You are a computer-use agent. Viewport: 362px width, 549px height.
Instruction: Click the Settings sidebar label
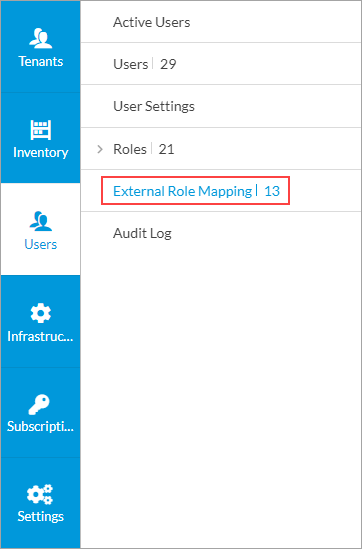pos(41,516)
